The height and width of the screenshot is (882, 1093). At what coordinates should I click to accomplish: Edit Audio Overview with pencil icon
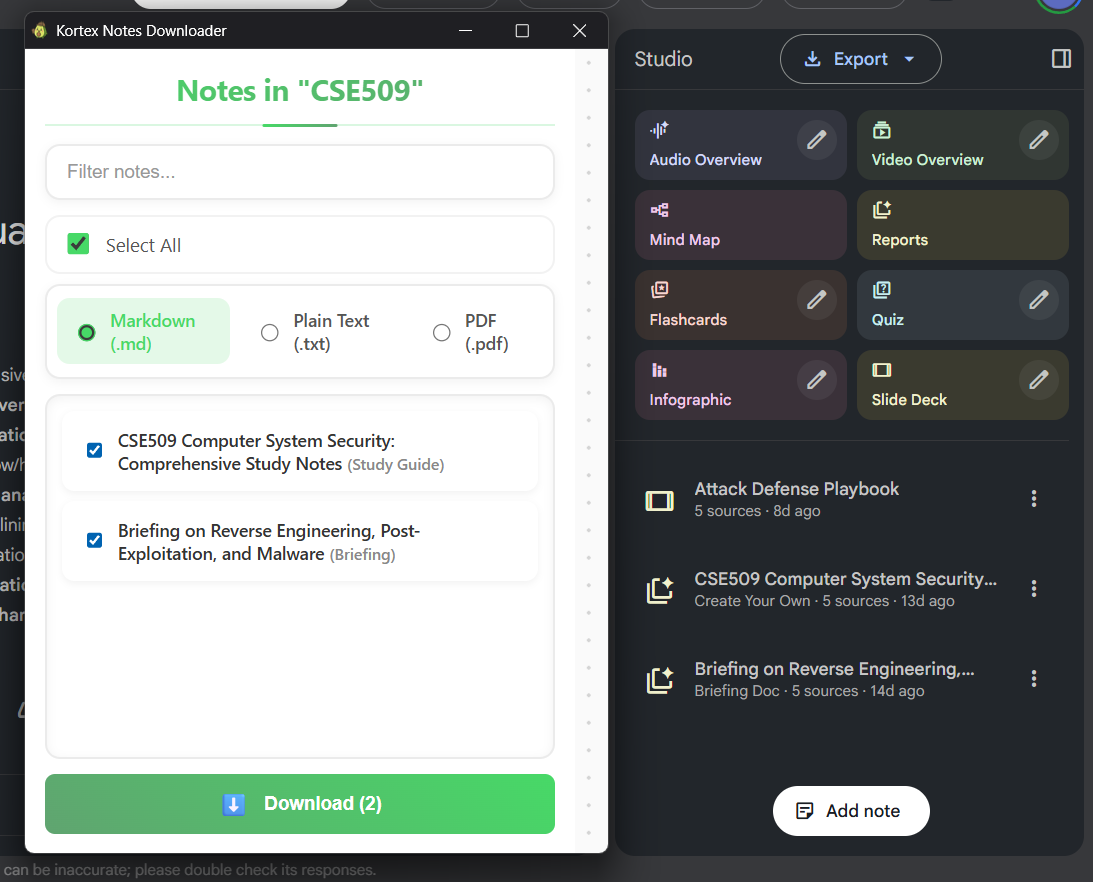point(816,140)
